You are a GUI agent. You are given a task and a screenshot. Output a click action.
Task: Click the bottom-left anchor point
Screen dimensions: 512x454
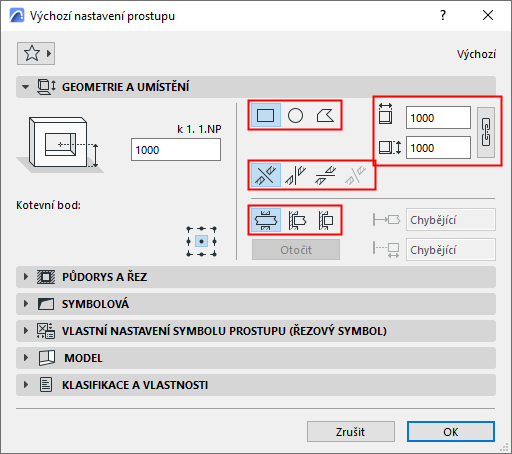coord(189,254)
